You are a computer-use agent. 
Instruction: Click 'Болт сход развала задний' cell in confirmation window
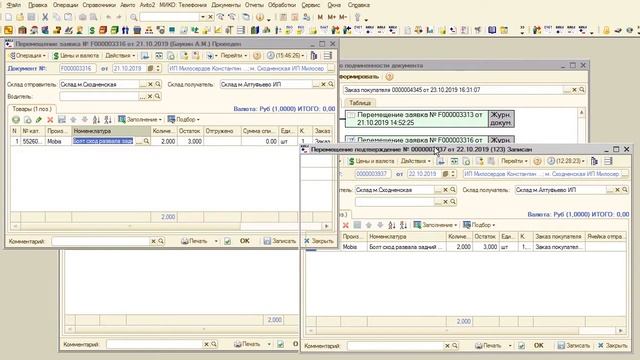coord(407,247)
